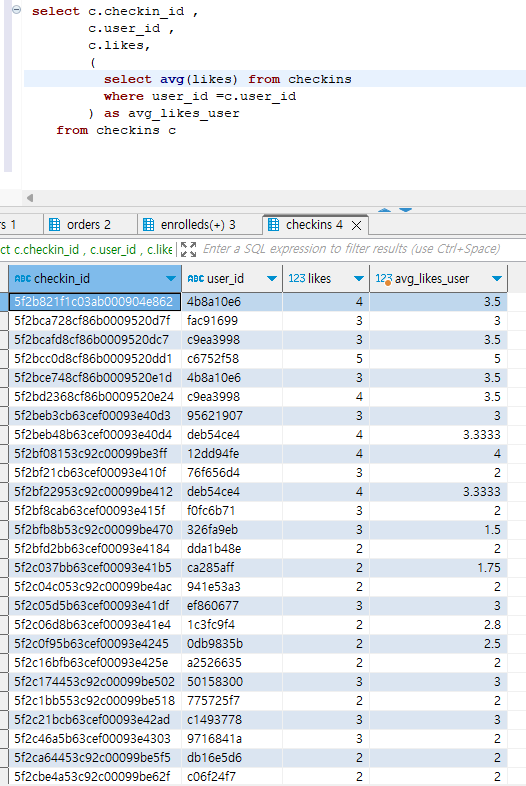Viewport: 526px width, 786px height.
Task: Open checkin_id column filter dropdown
Action: [x=170, y=279]
